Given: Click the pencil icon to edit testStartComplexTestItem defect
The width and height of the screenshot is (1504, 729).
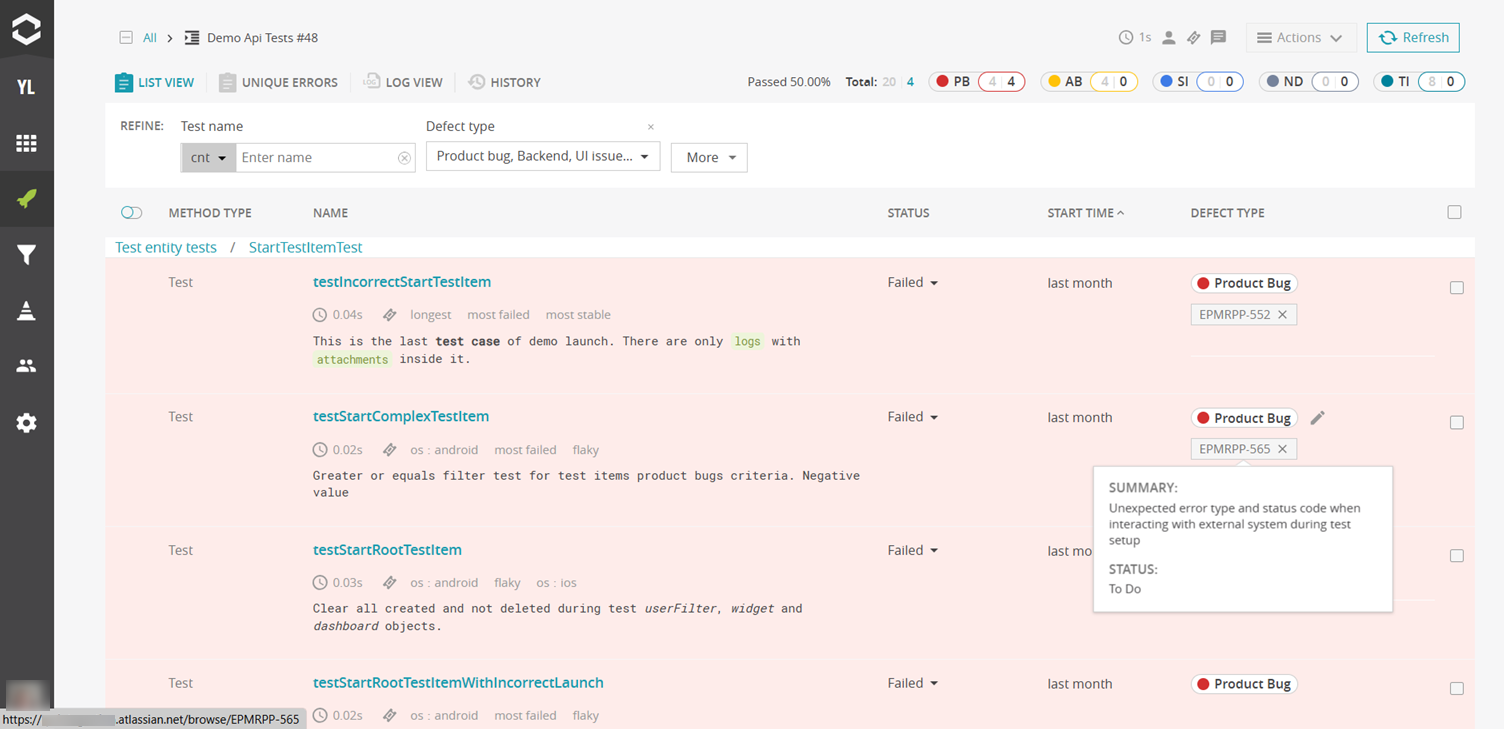Looking at the screenshot, I should [x=1317, y=418].
